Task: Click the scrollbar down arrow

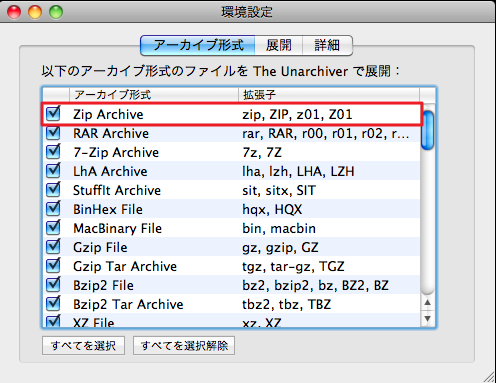Action: 428,319
